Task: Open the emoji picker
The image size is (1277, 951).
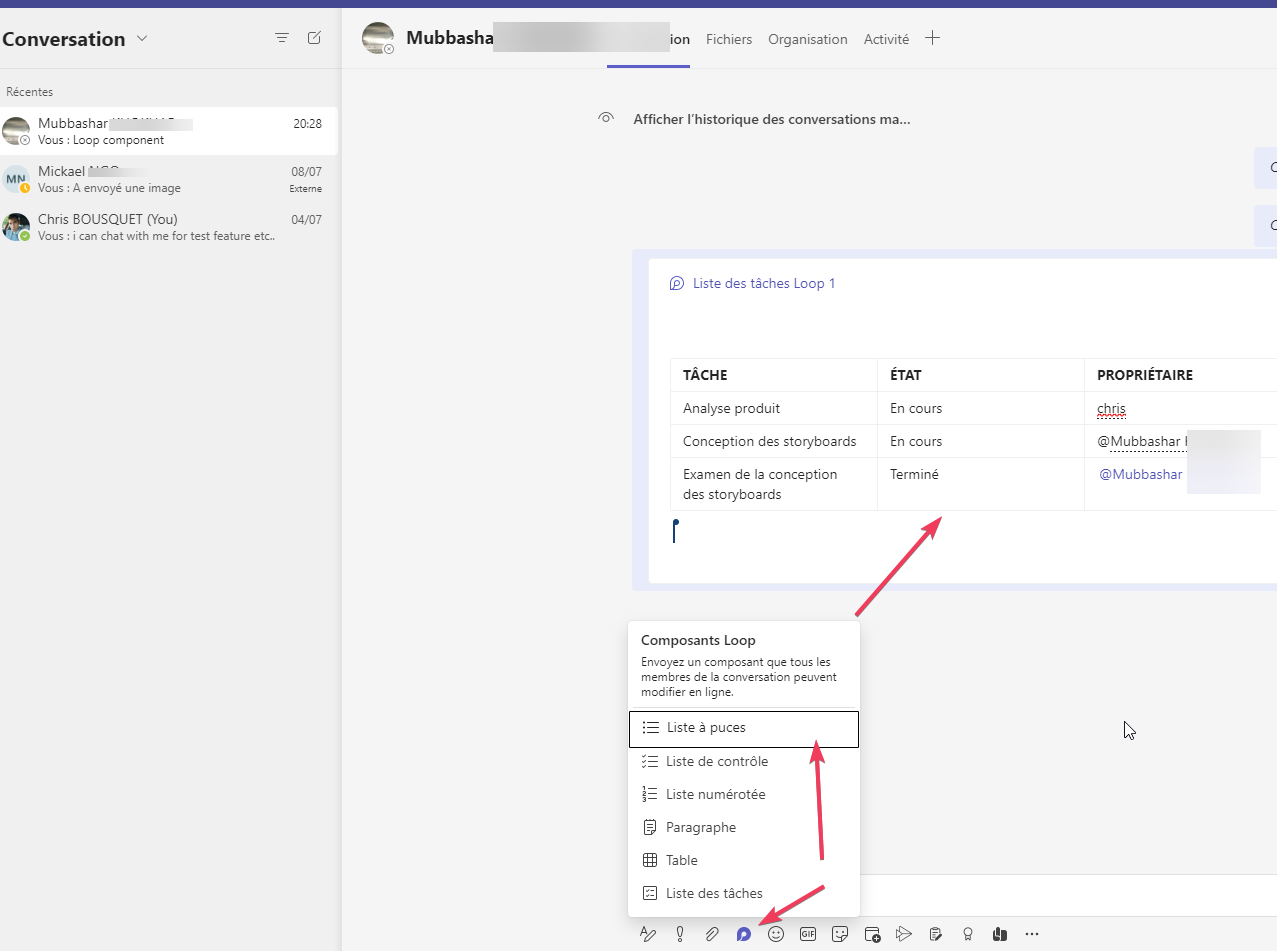Action: coord(776,934)
